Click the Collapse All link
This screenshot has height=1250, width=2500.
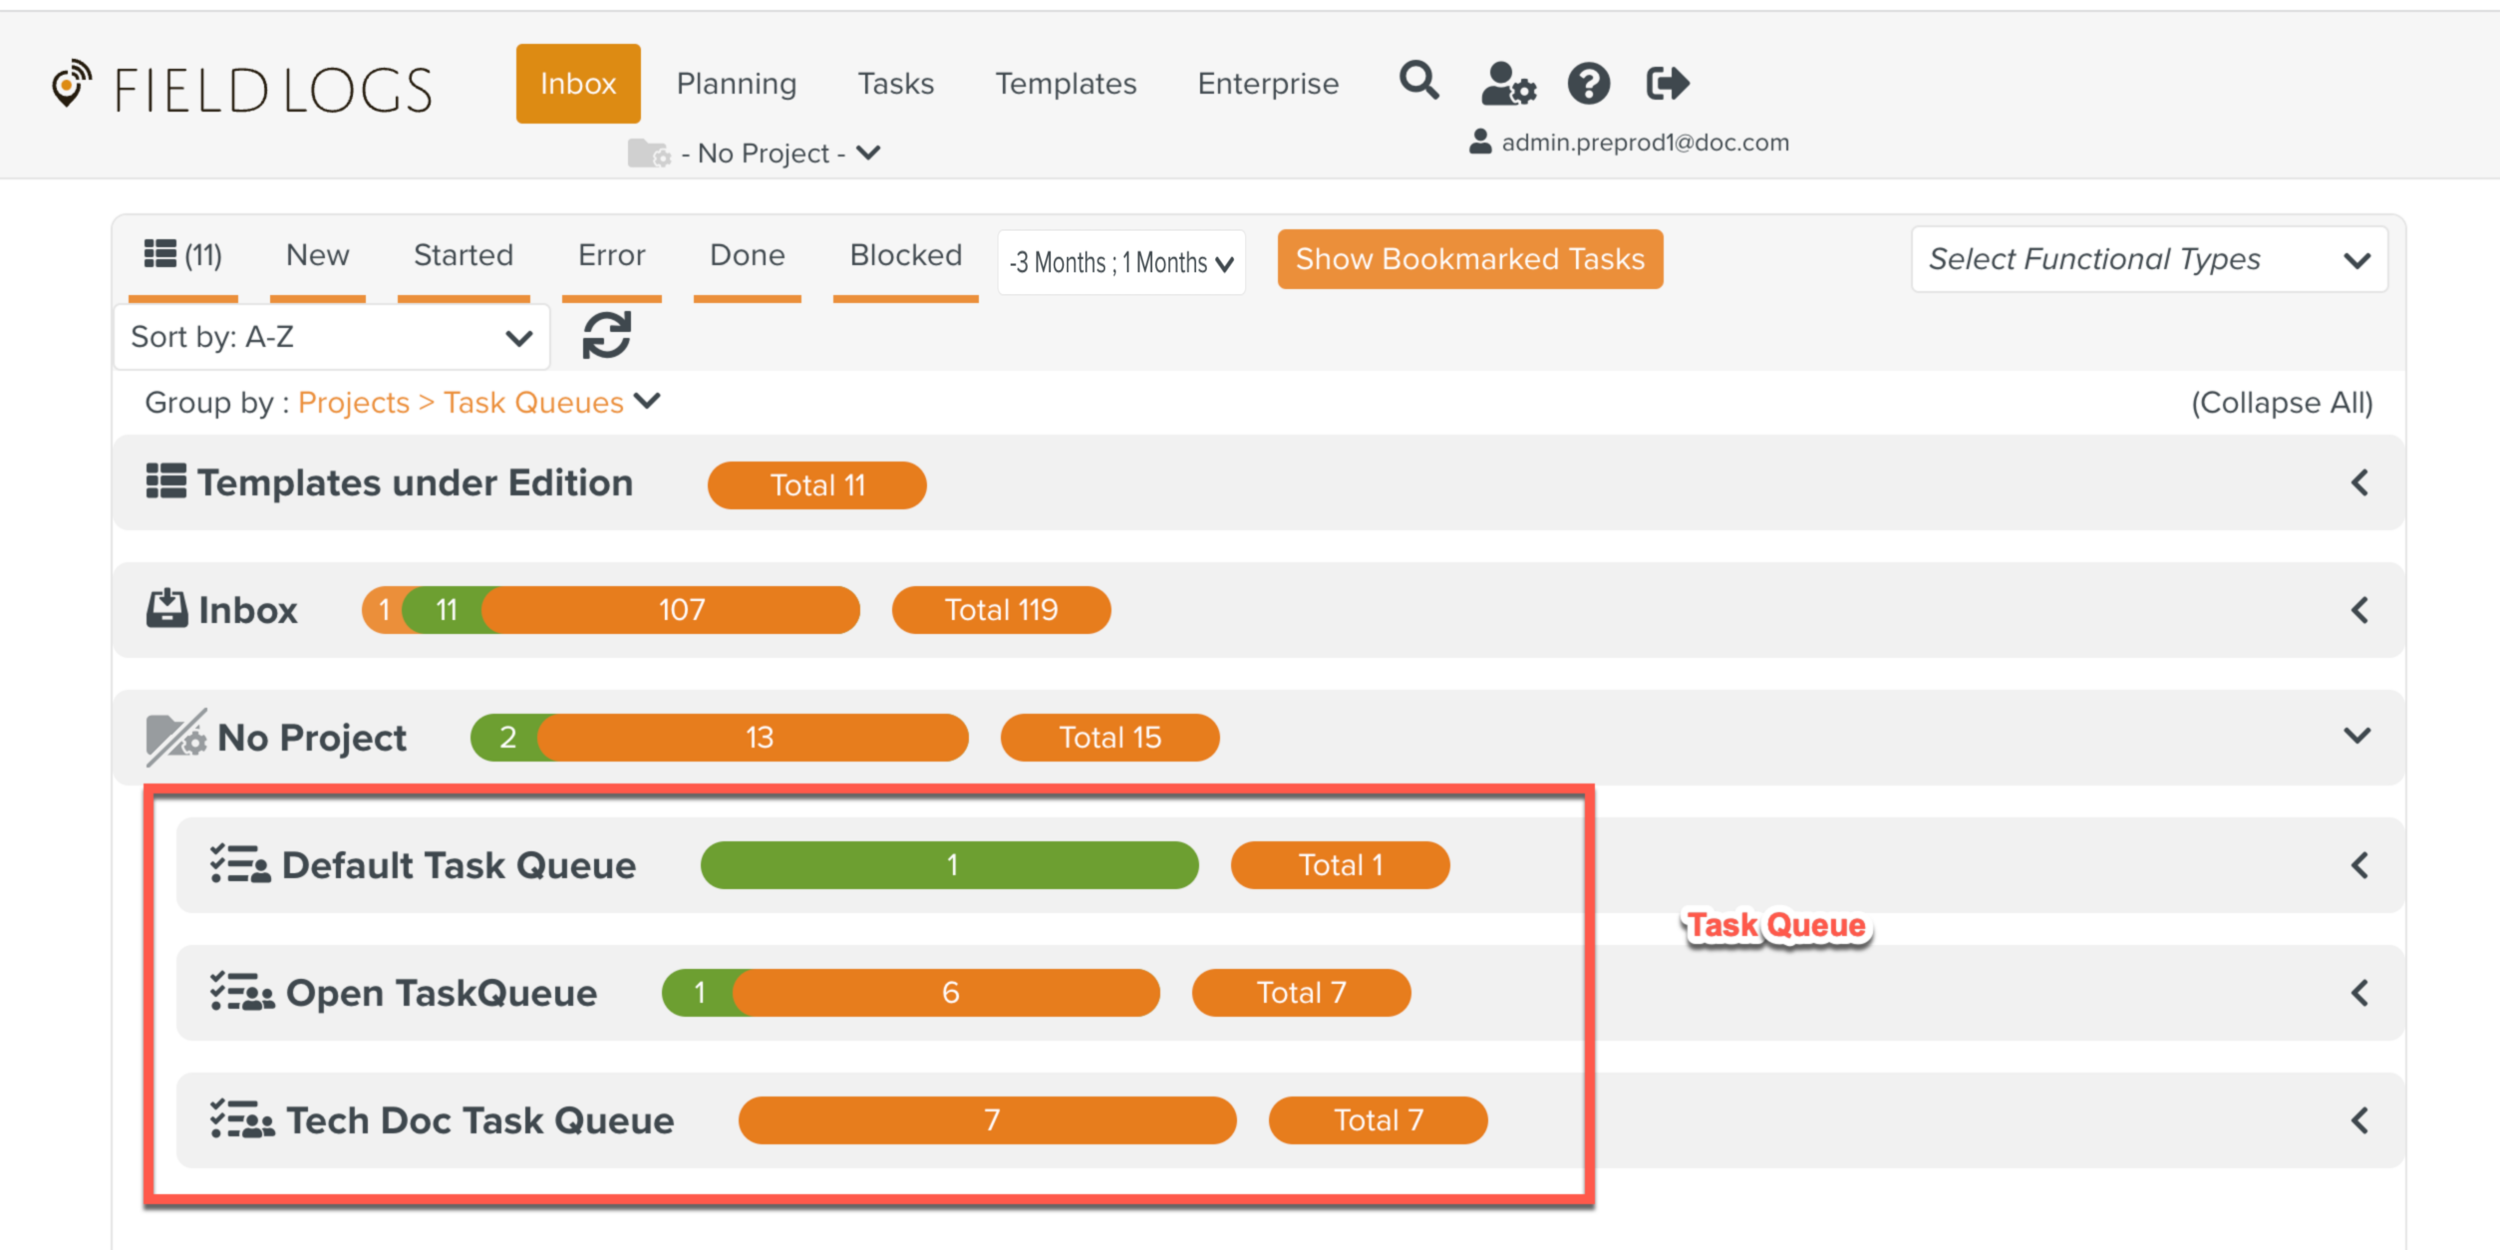tap(2281, 402)
